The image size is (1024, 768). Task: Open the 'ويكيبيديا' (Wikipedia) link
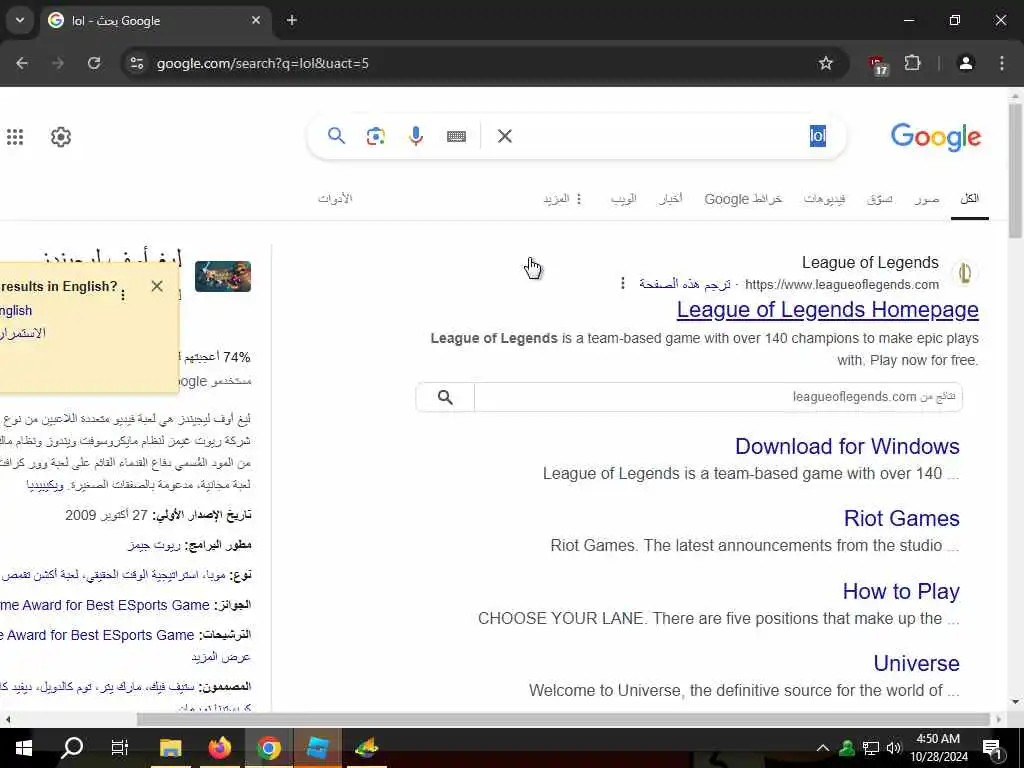[x=45, y=485]
